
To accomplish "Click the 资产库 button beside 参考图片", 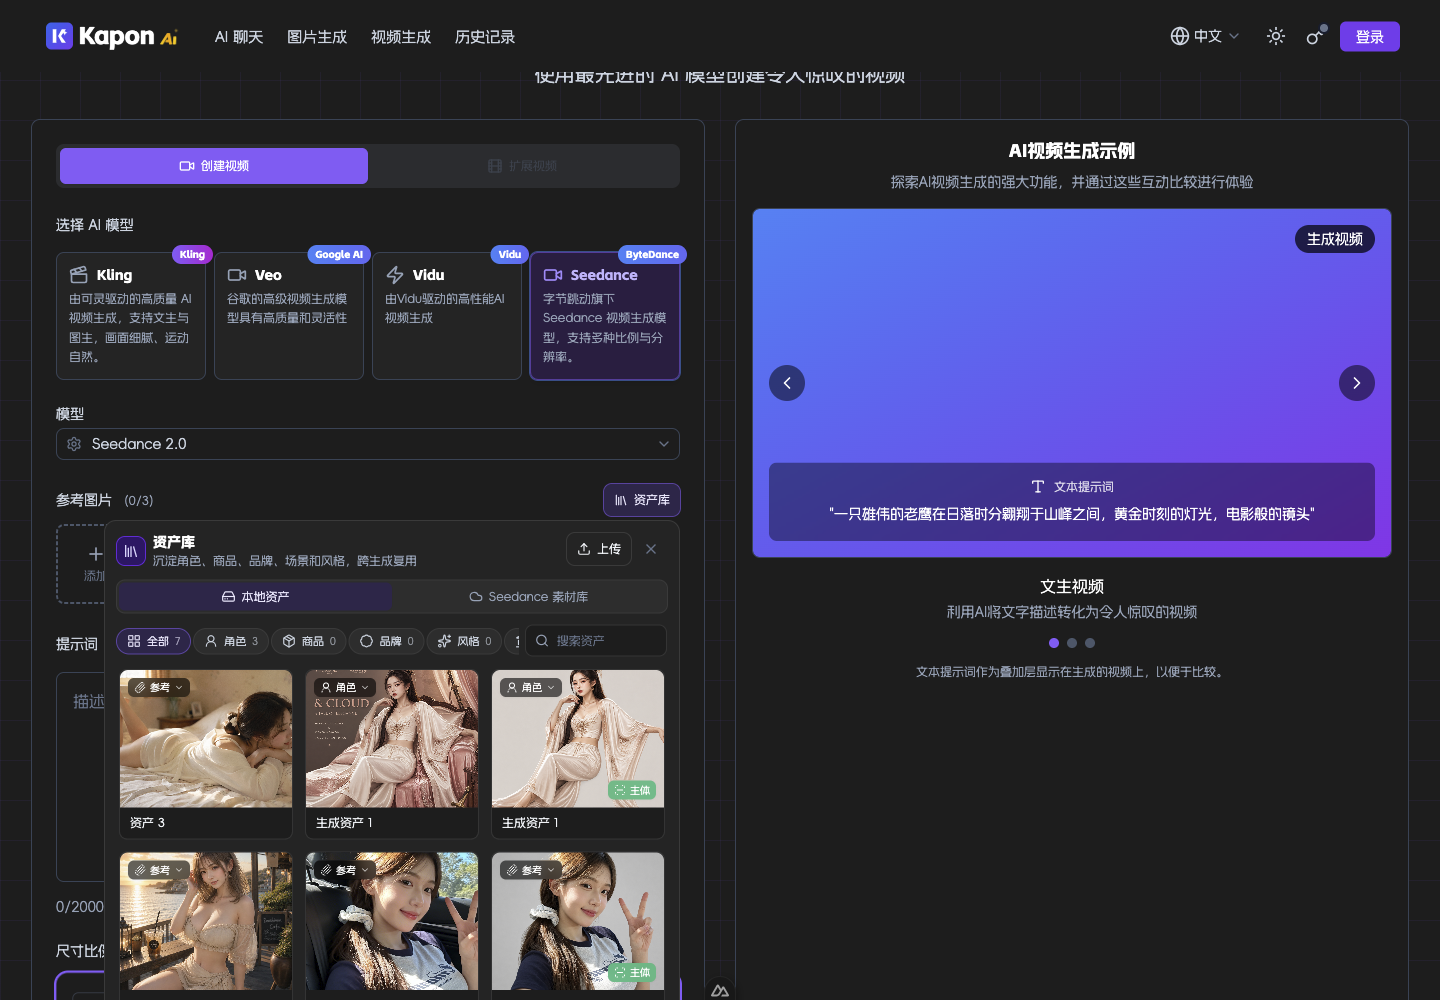I will [642, 500].
